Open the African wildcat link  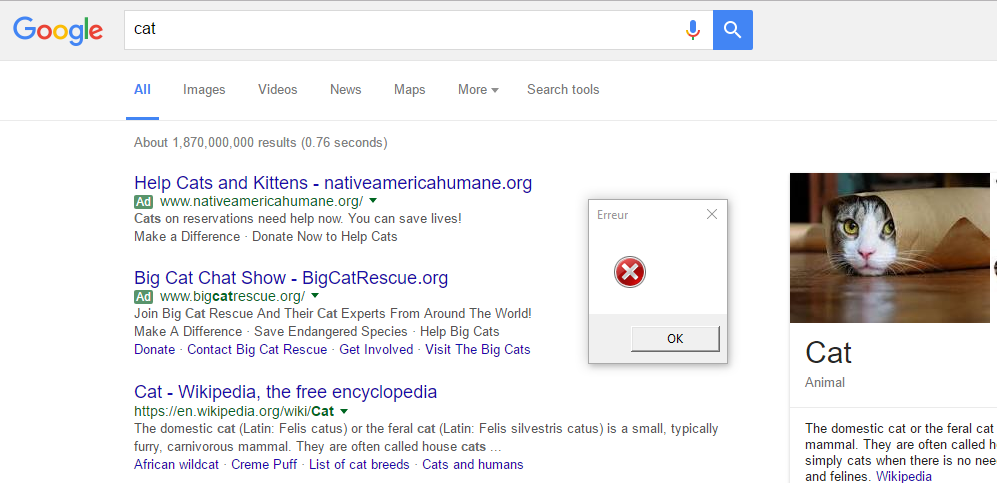(x=179, y=465)
